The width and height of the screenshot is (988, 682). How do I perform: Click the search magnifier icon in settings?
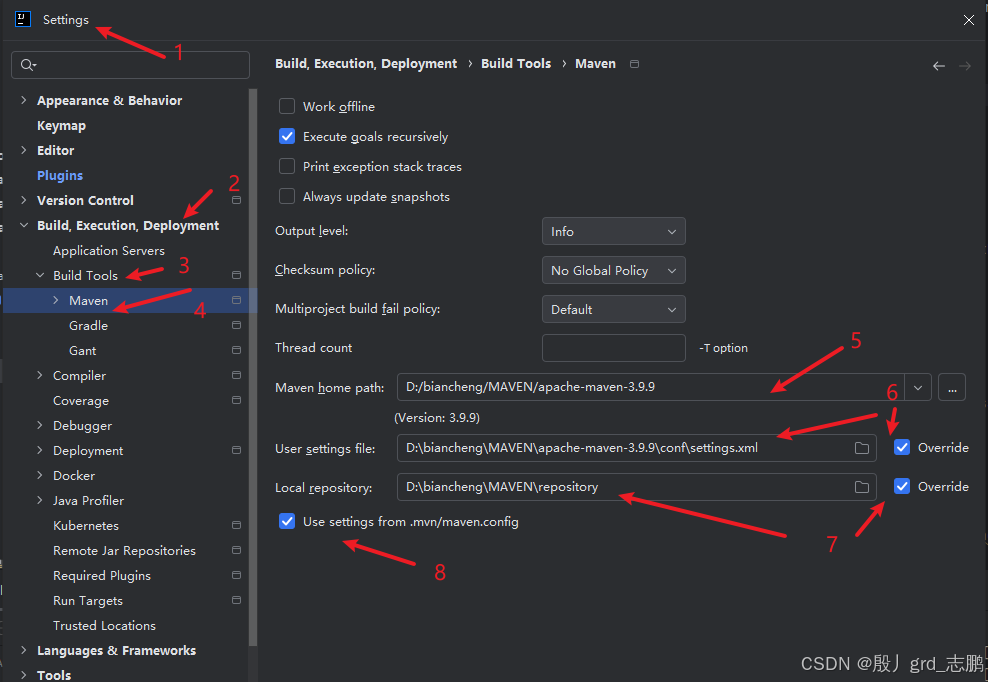coord(28,65)
